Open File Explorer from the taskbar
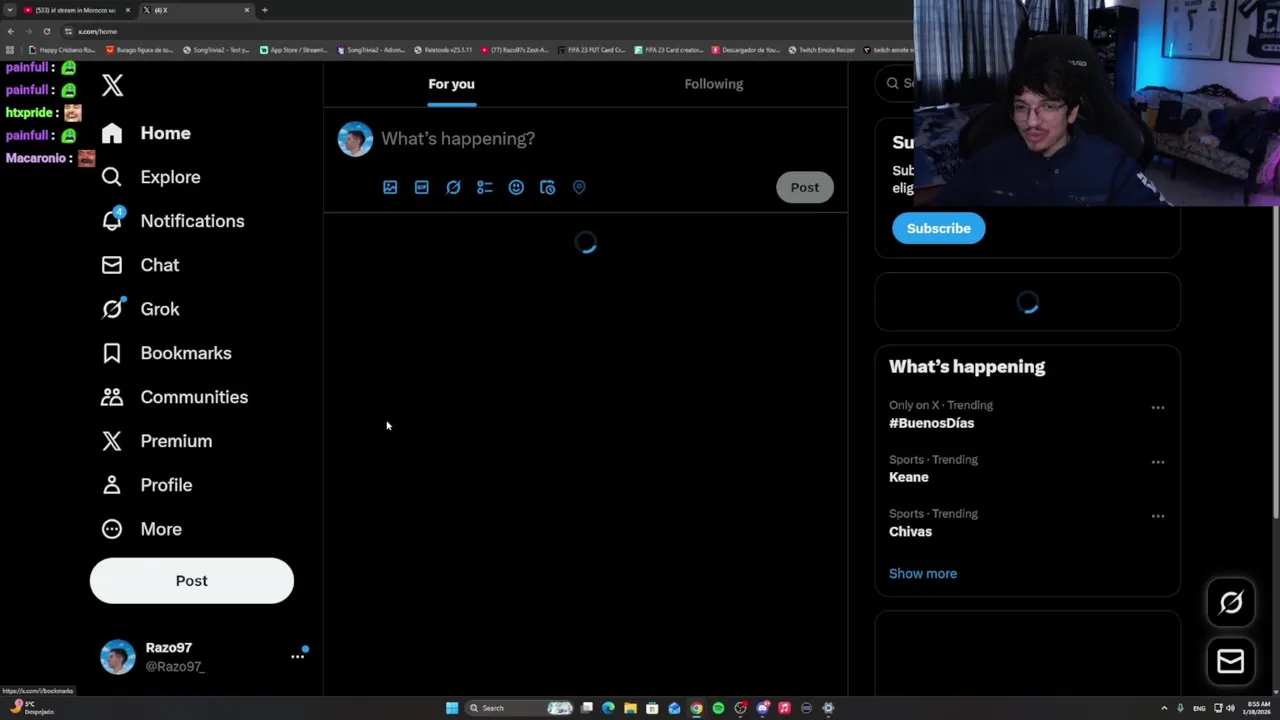Screen dimensions: 1280x720 [630, 708]
